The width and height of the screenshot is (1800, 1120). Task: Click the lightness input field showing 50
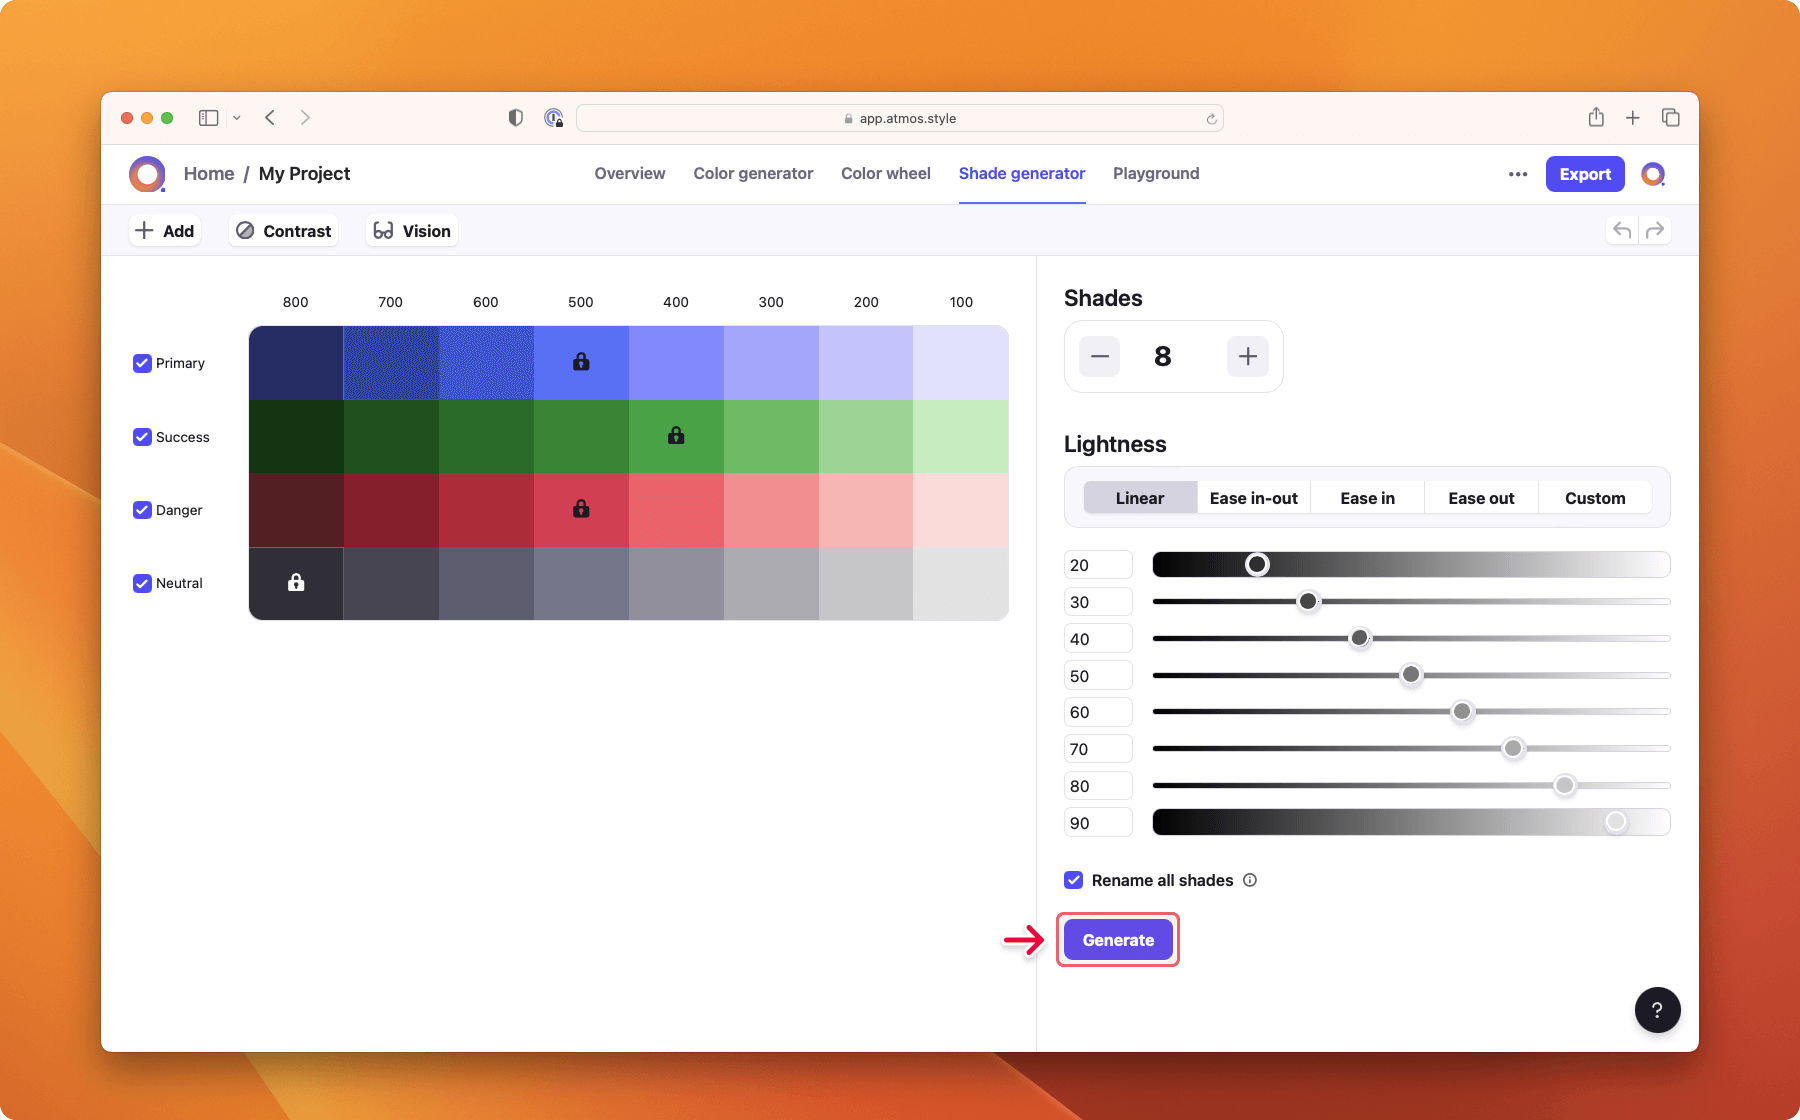(x=1097, y=676)
